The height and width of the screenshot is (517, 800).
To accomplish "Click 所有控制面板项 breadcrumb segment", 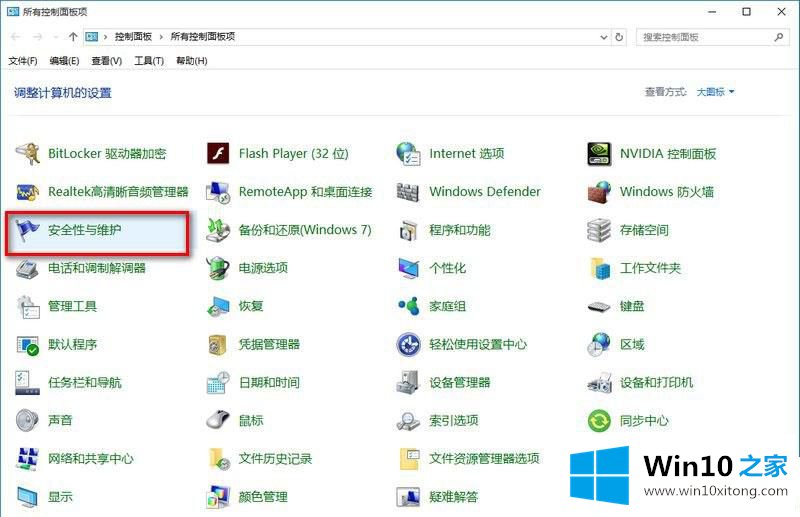I will coord(203,37).
